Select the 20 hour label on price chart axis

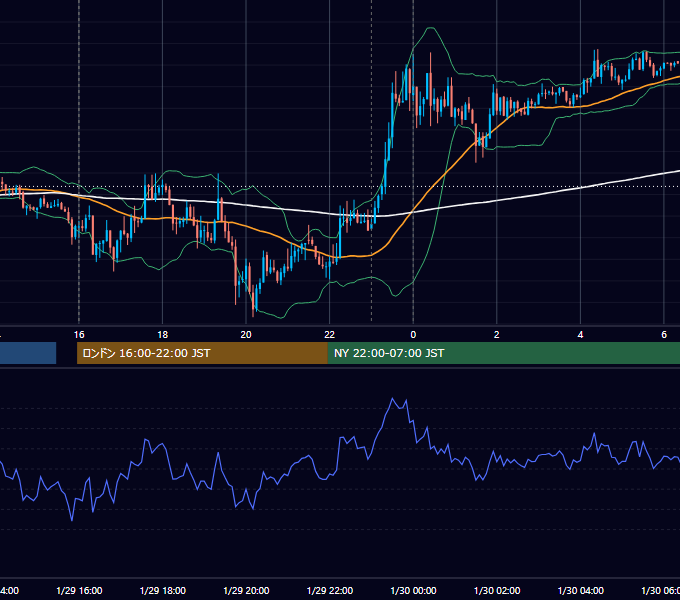246,335
